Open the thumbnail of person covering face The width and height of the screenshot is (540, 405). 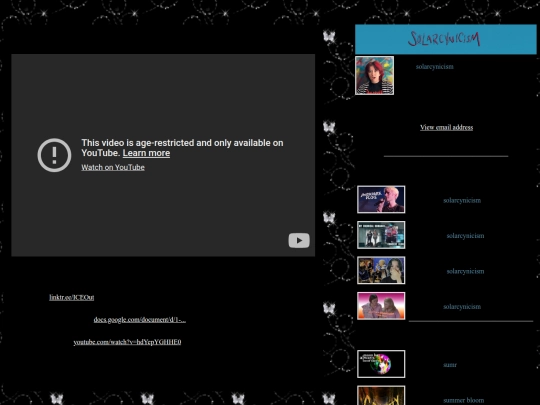pos(381,270)
